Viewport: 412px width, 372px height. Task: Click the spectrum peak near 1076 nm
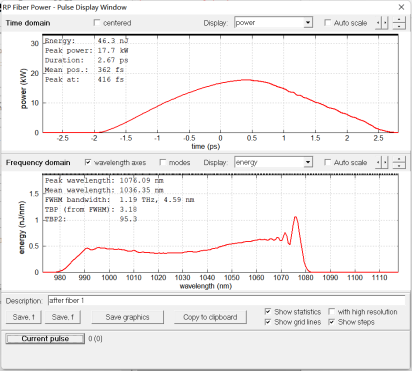click(x=295, y=217)
